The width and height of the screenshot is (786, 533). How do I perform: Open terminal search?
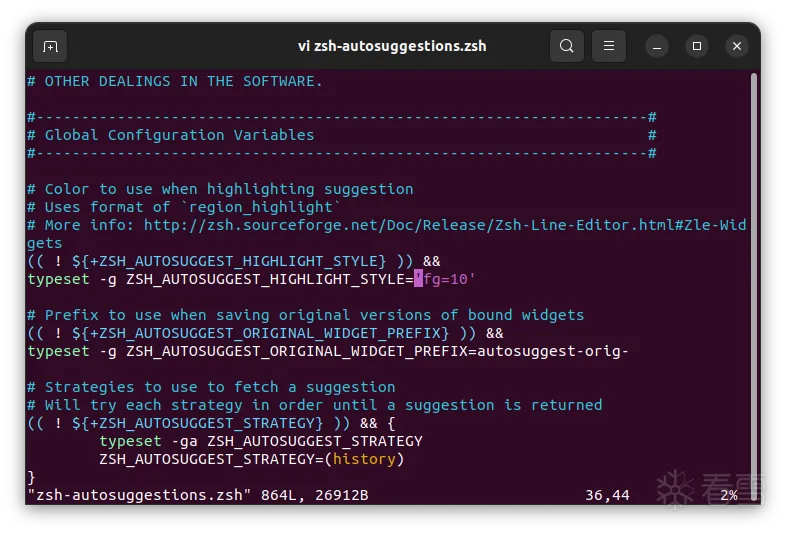tap(566, 46)
